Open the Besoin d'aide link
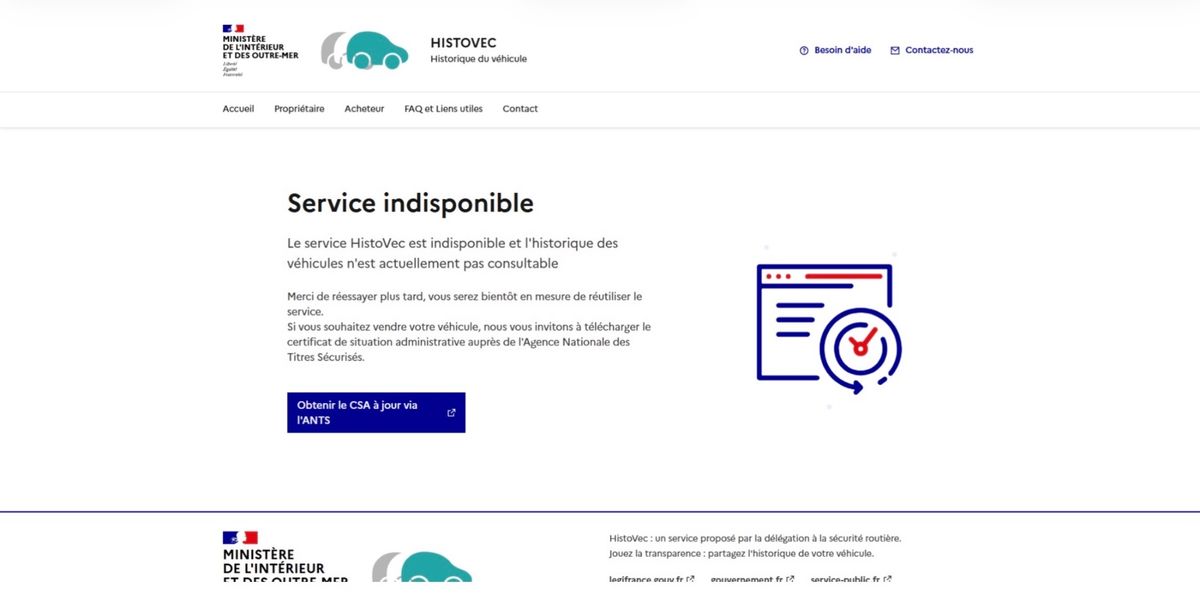This screenshot has width=1200, height=606. tap(835, 50)
